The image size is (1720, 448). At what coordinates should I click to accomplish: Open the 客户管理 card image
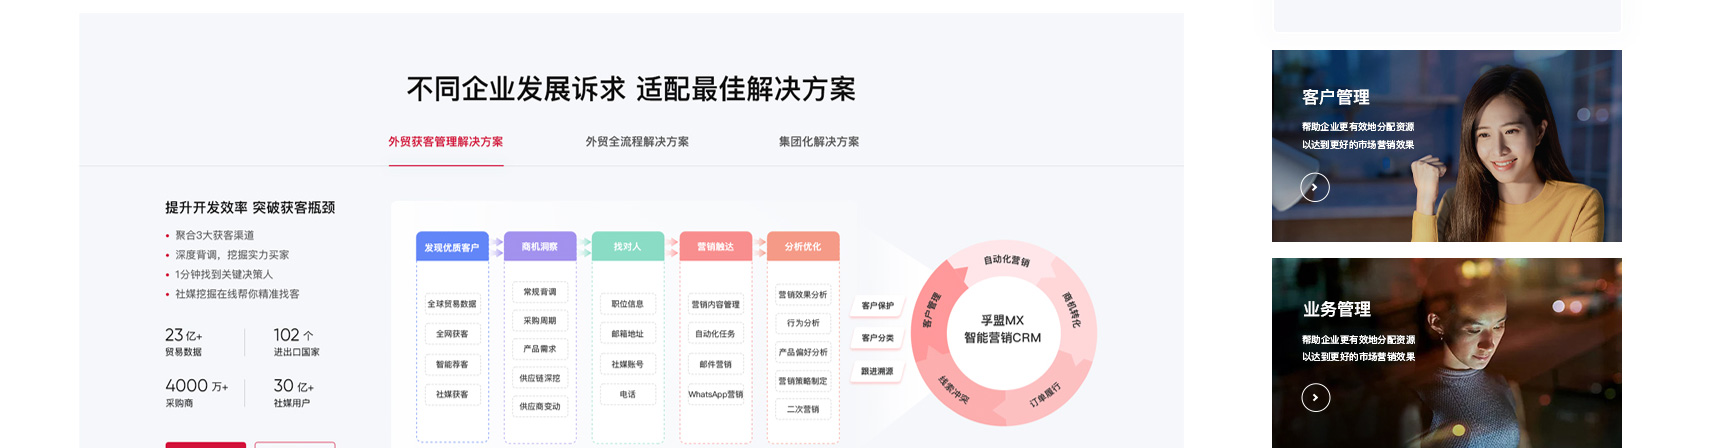click(1447, 146)
